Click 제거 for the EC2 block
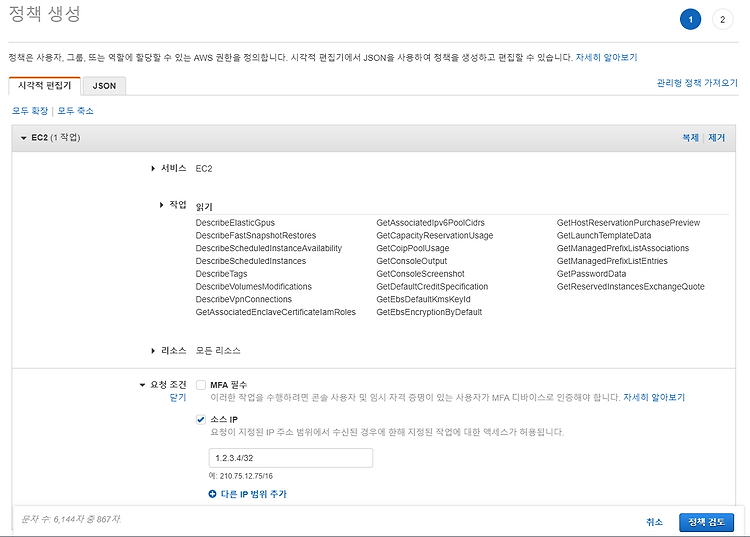 coord(717,138)
